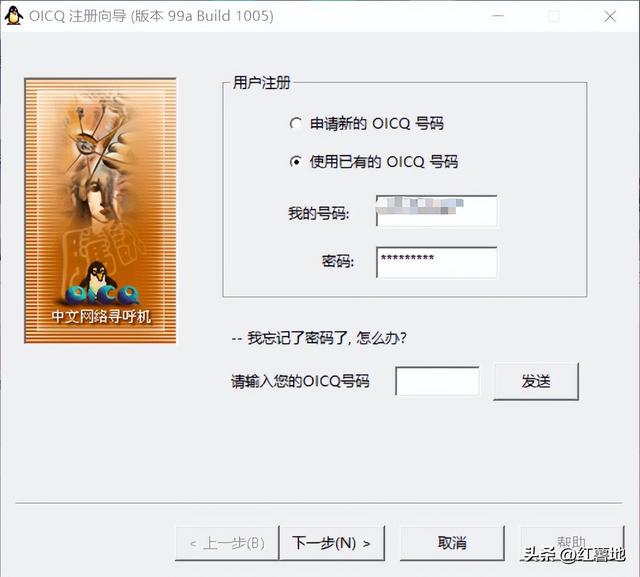Click the 帮助 button
Viewport: 640px width, 577px height.
click(x=572, y=543)
